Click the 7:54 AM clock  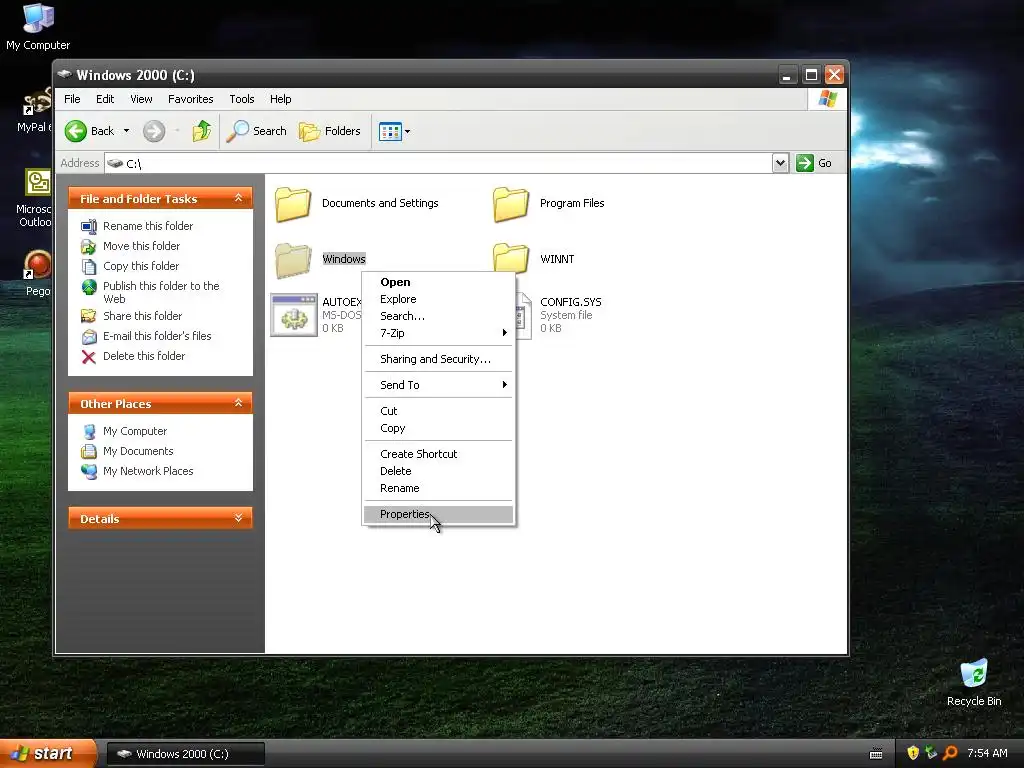point(987,754)
